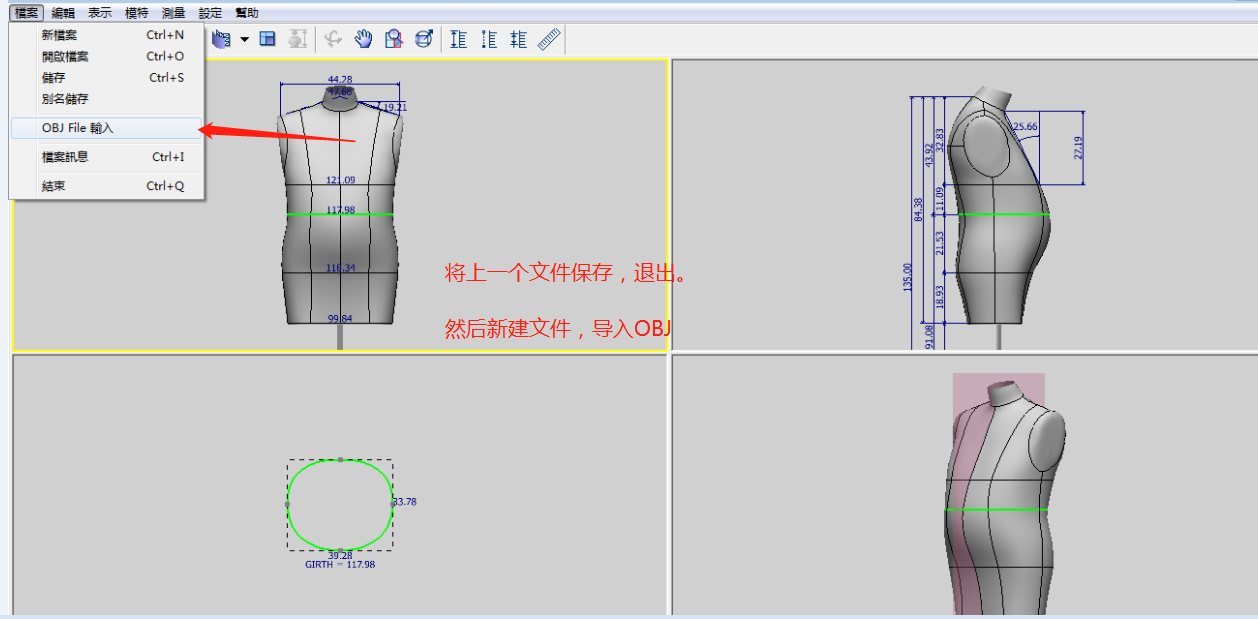Image resolution: width=1258 pixels, height=619 pixels.
Task: Open the 幫助 menu
Action: point(247,13)
